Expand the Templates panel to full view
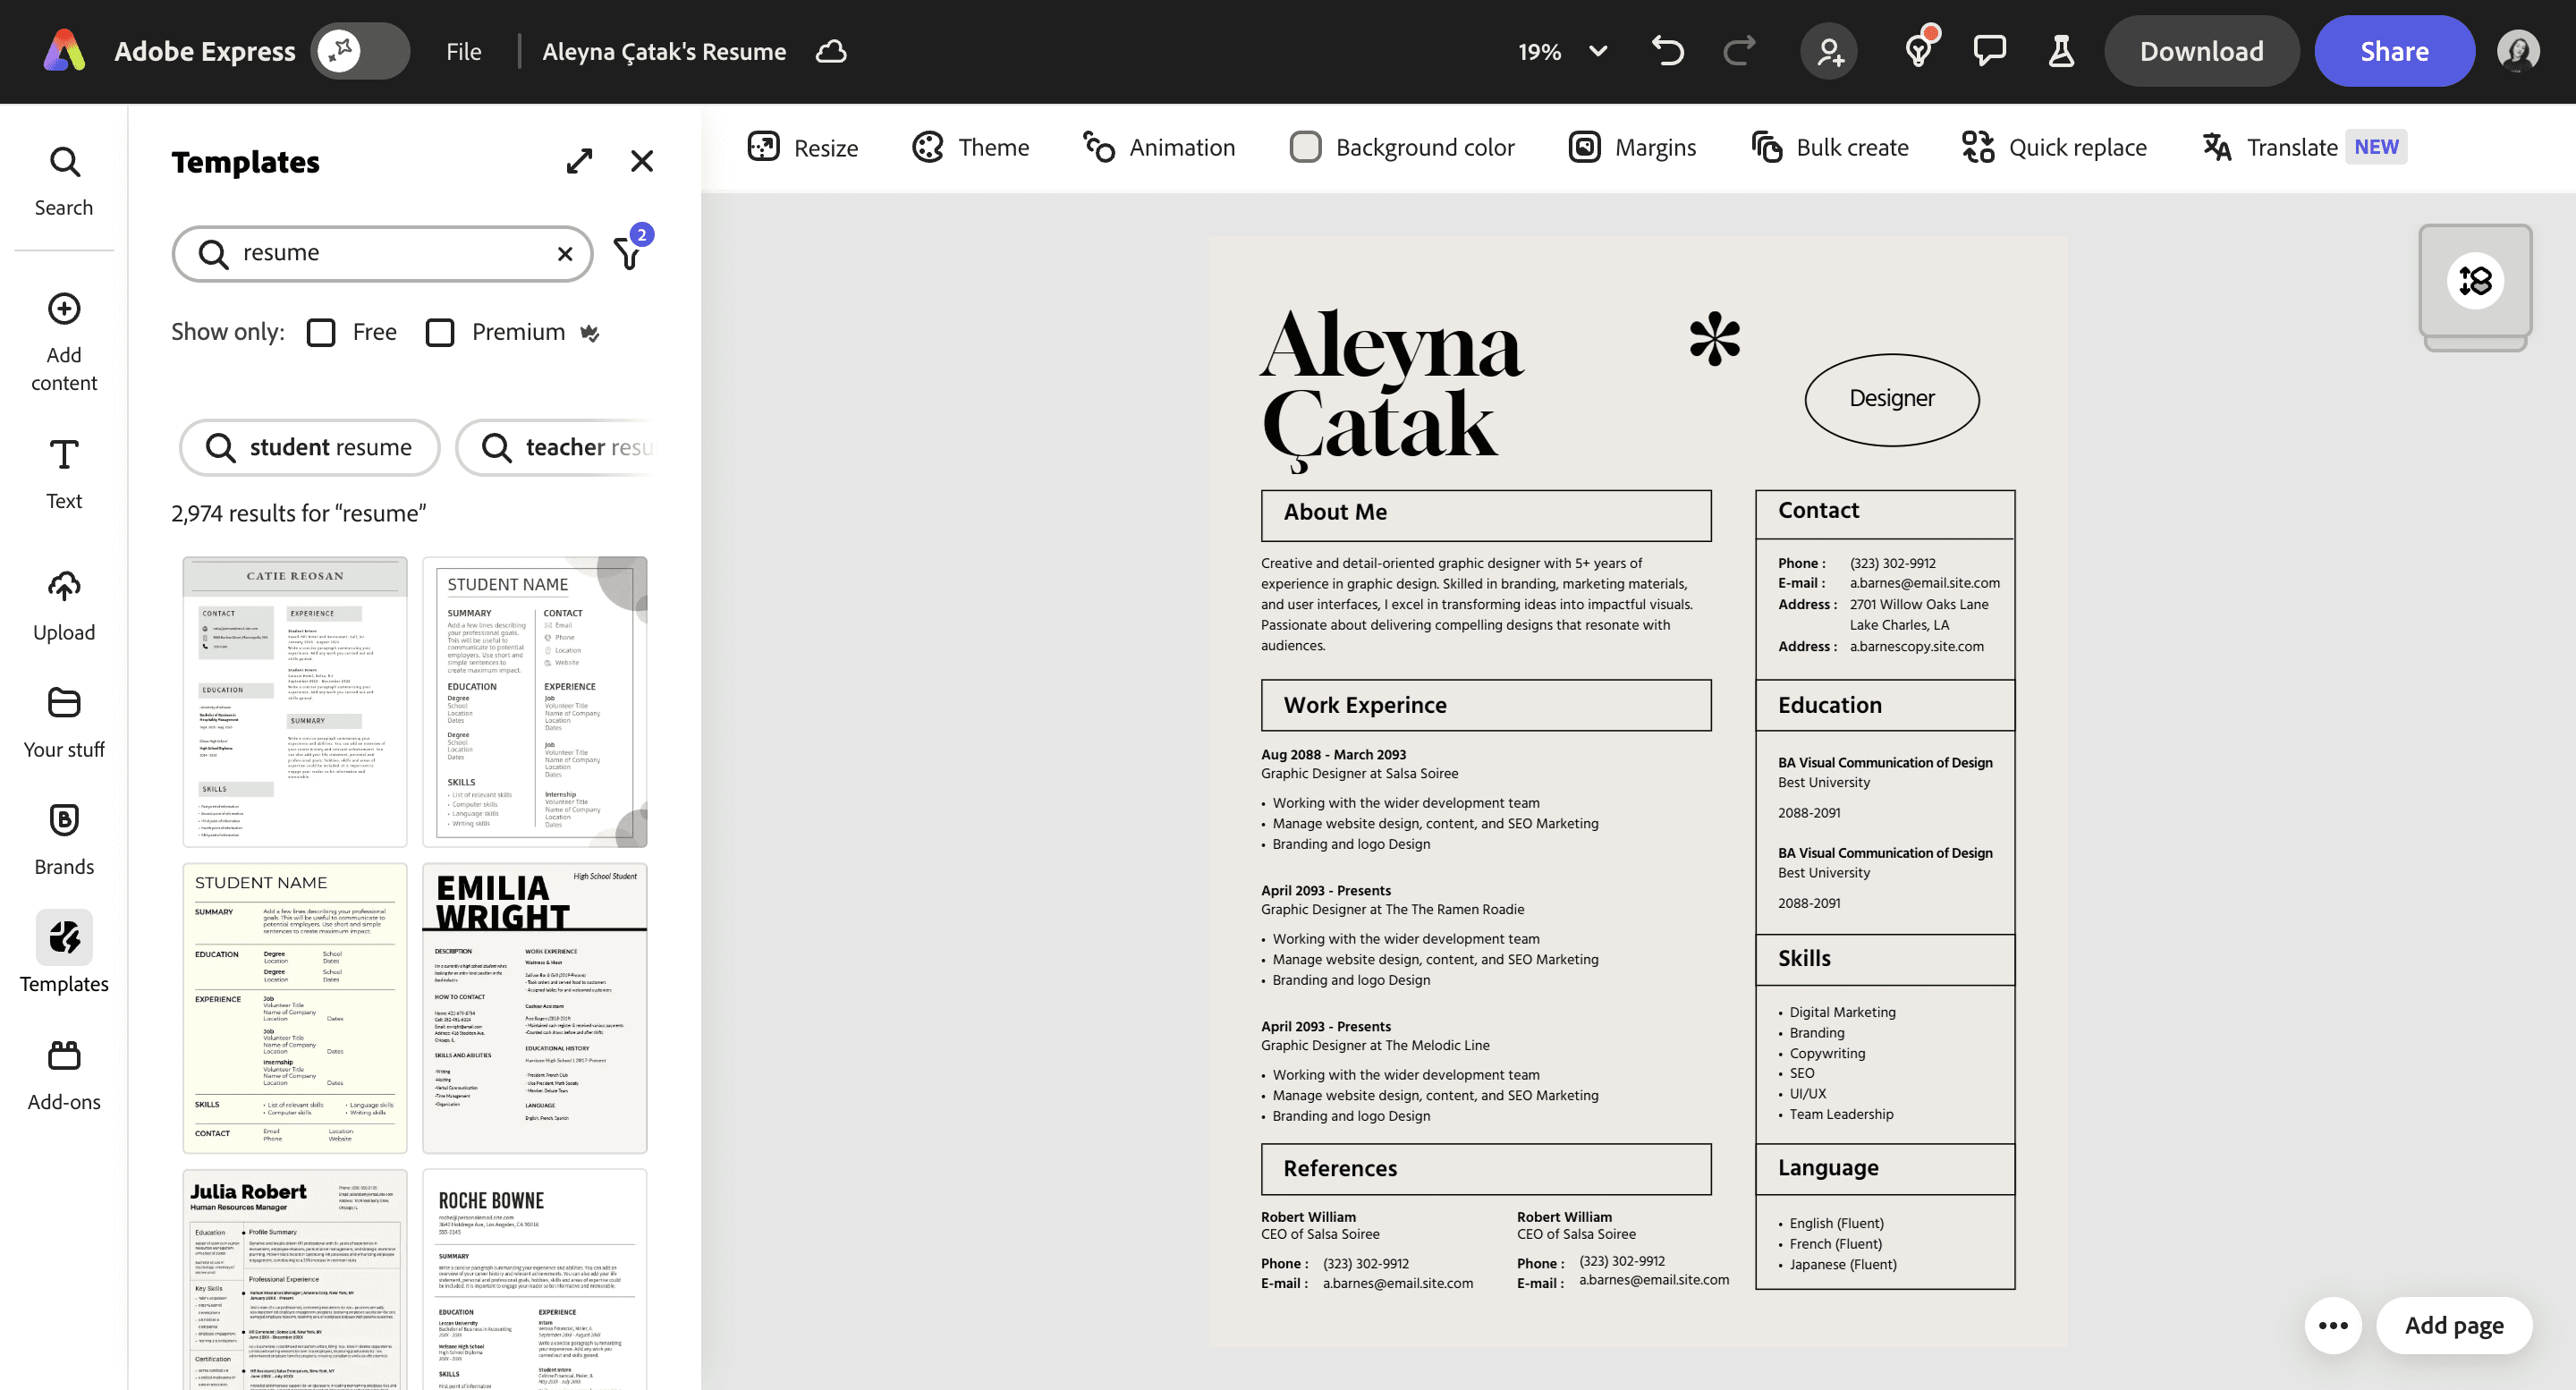2576x1390 pixels. [579, 161]
